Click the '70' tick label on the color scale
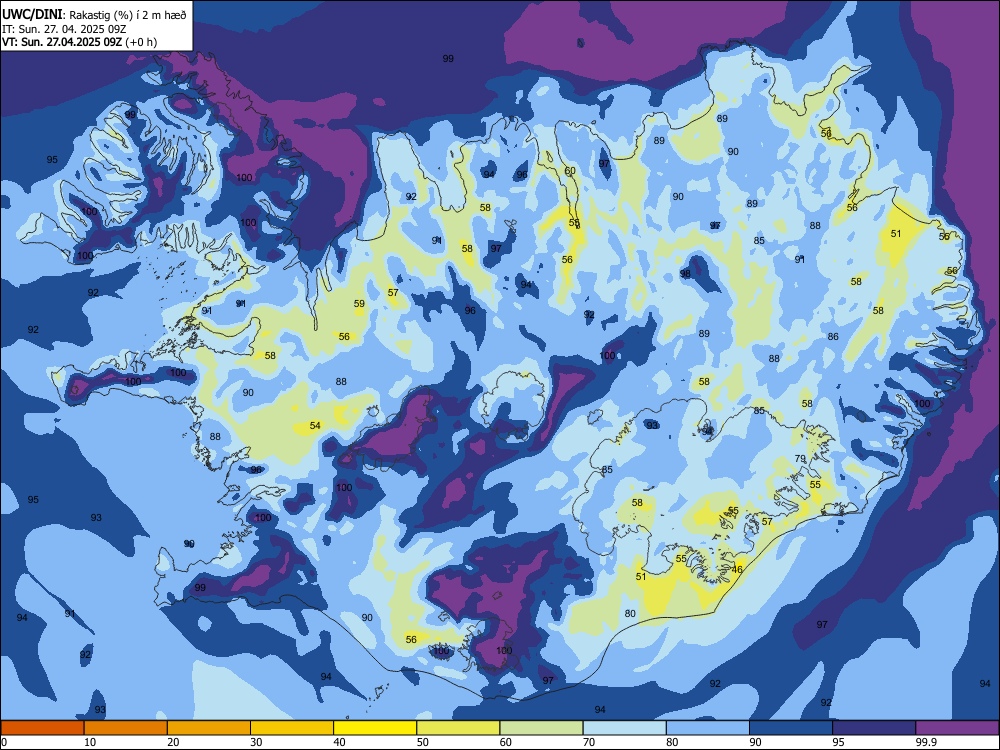The width and height of the screenshot is (1000, 750). click(589, 742)
